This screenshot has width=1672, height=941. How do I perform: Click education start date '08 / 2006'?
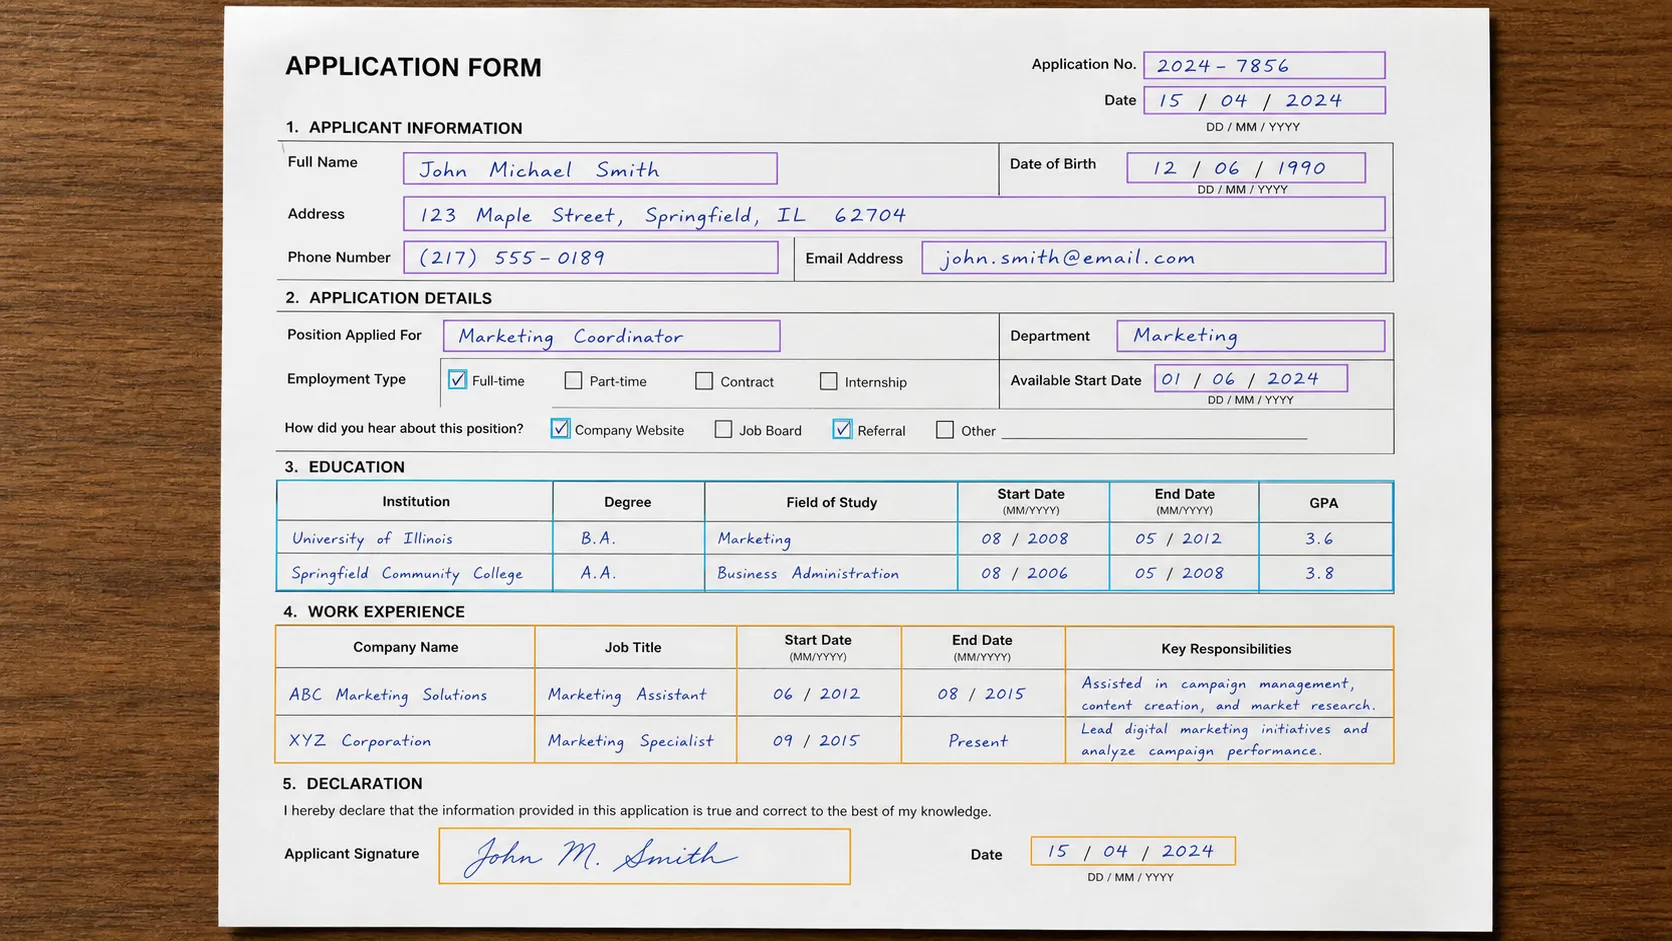pyautogui.click(x=1033, y=573)
